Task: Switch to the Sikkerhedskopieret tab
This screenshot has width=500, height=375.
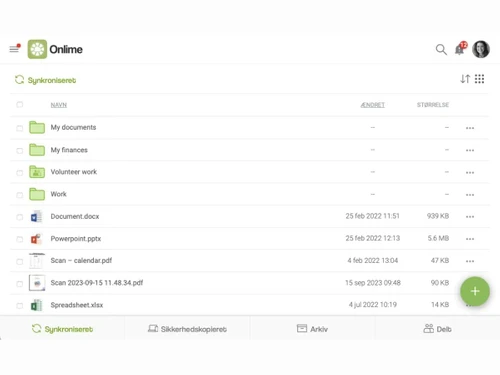Action: click(187, 329)
